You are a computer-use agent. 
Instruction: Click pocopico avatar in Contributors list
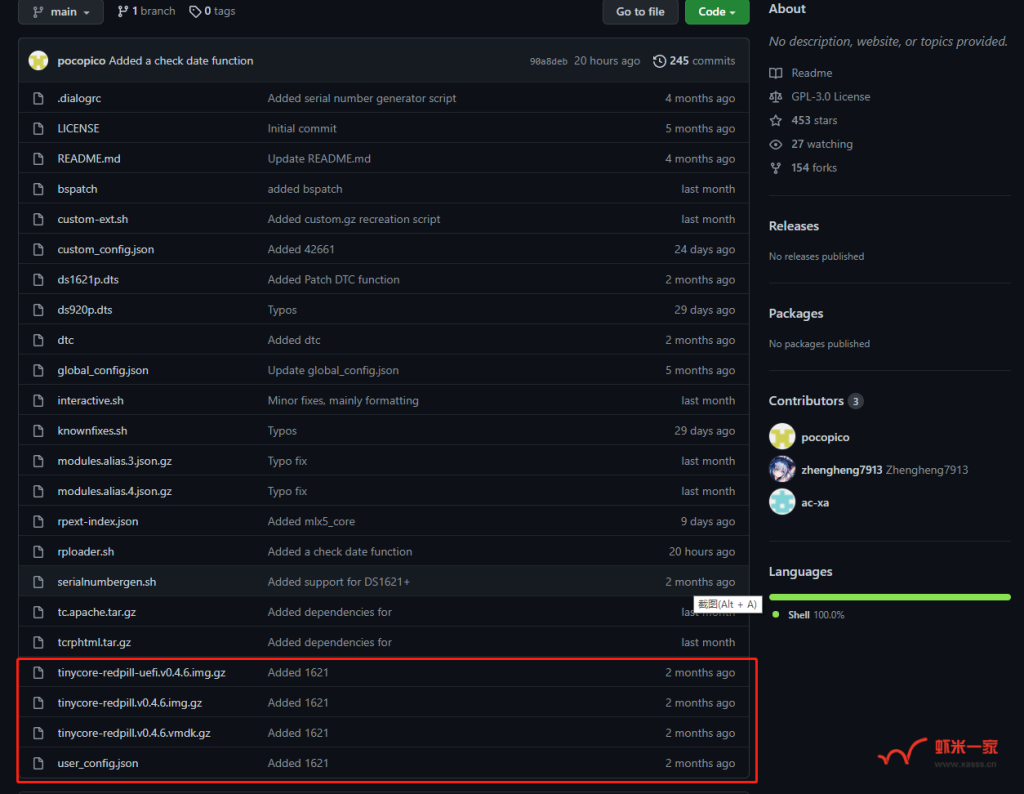click(782, 437)
